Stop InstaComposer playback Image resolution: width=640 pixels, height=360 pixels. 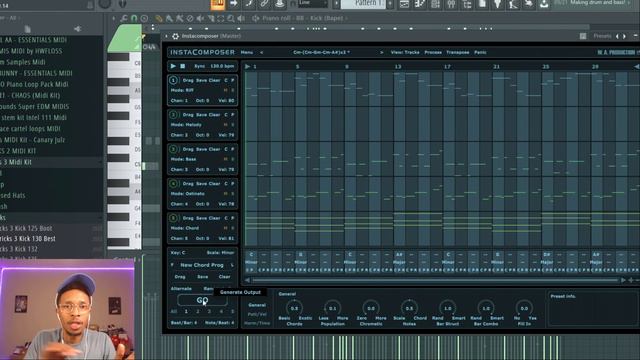click(183, 66)
